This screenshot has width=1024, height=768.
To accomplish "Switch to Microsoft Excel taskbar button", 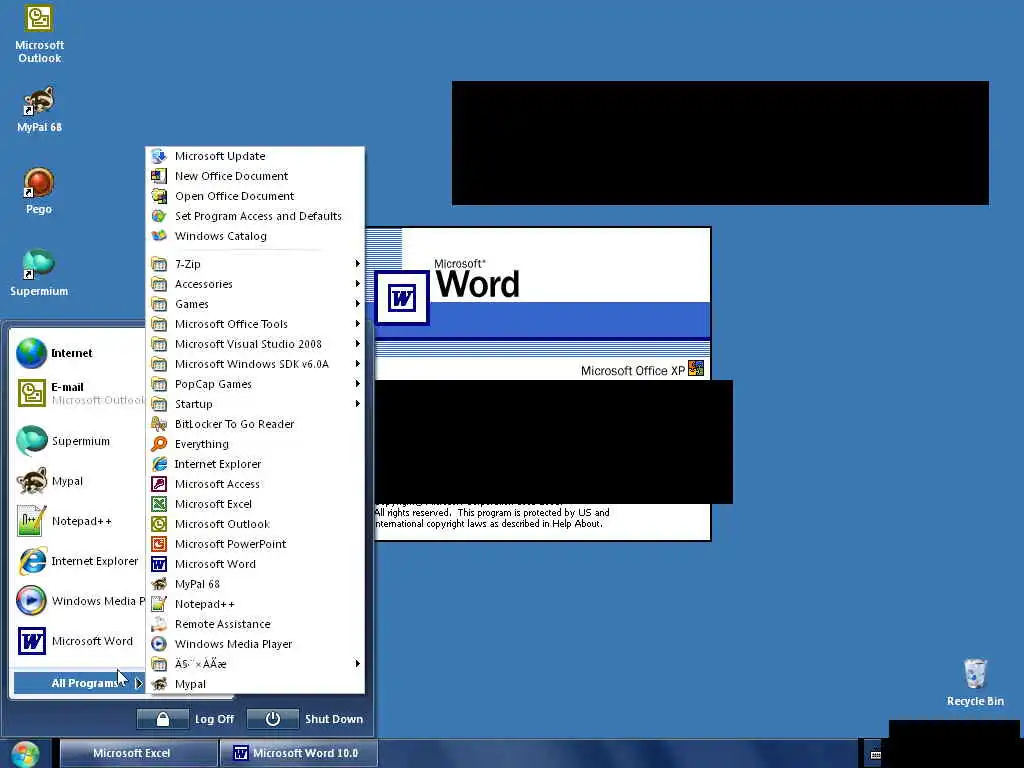I will click(138, 753).
